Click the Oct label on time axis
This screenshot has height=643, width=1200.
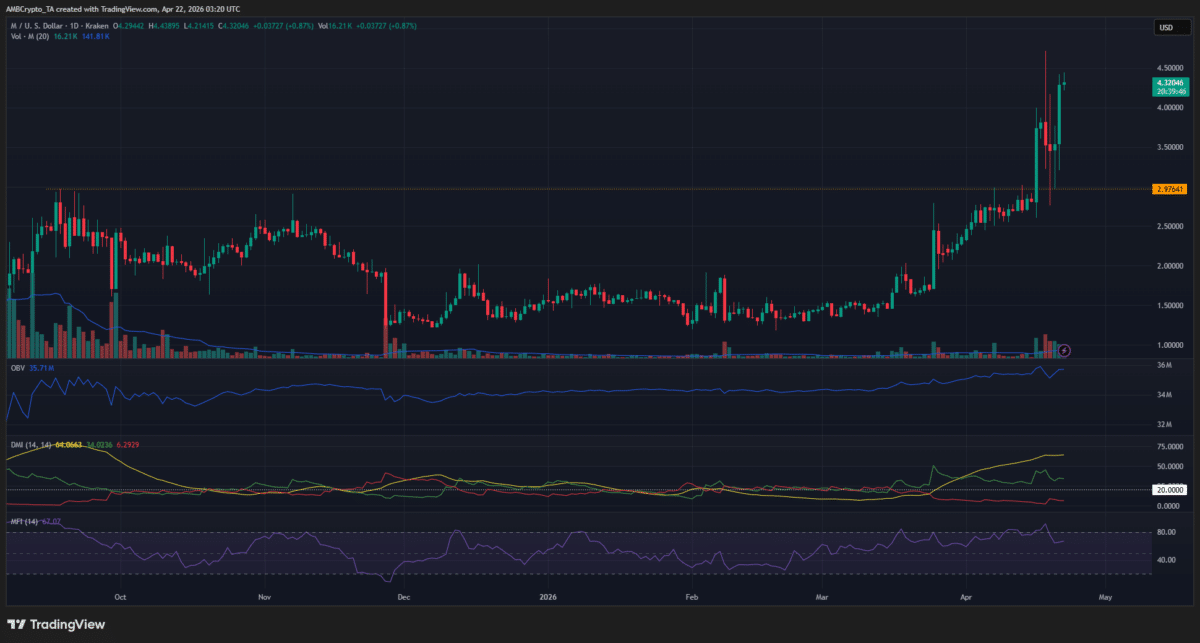pos(119,597)
